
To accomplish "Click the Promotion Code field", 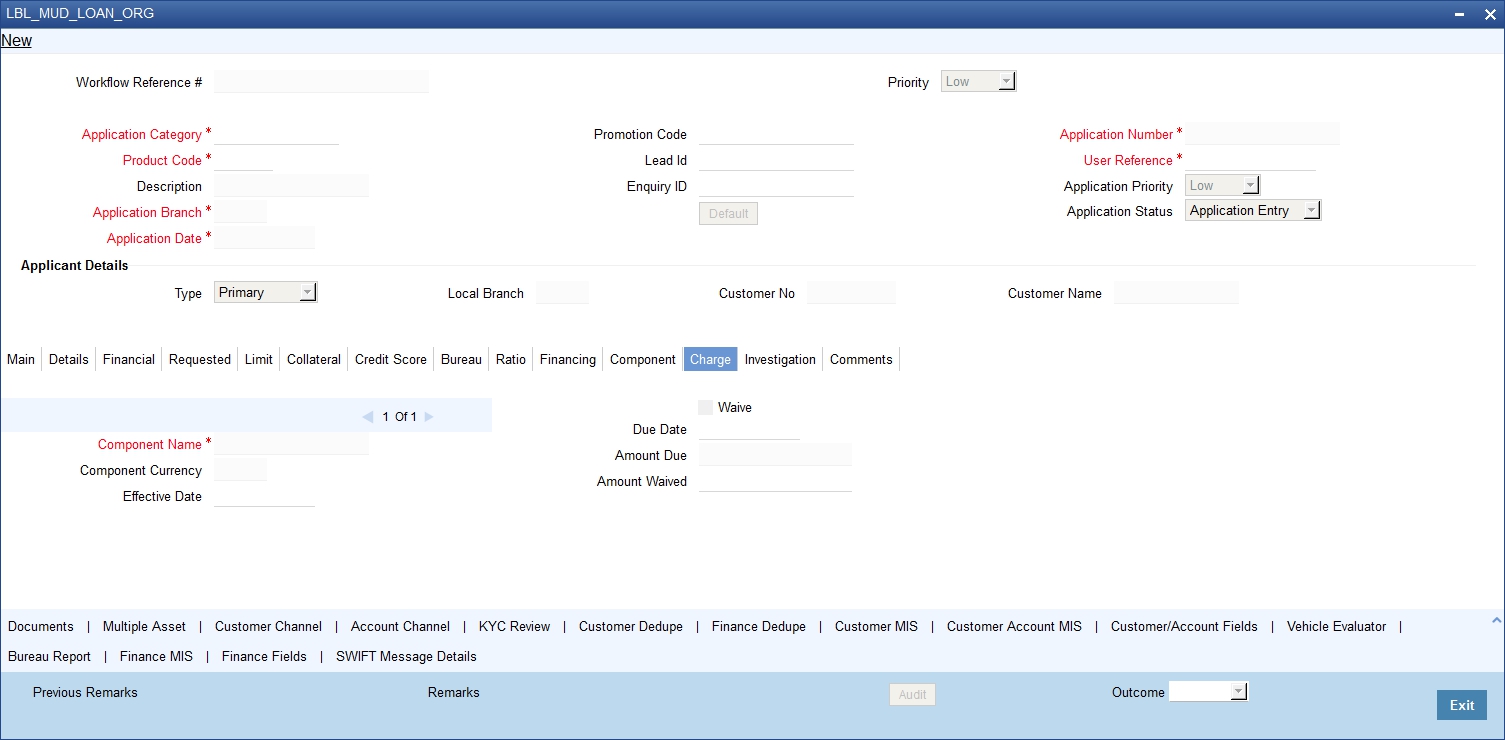I will point(776,134).
